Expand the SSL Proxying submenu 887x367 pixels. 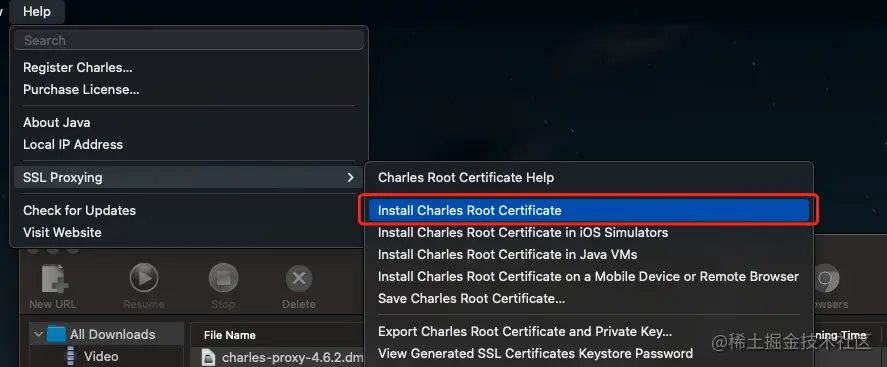(189, 177)
